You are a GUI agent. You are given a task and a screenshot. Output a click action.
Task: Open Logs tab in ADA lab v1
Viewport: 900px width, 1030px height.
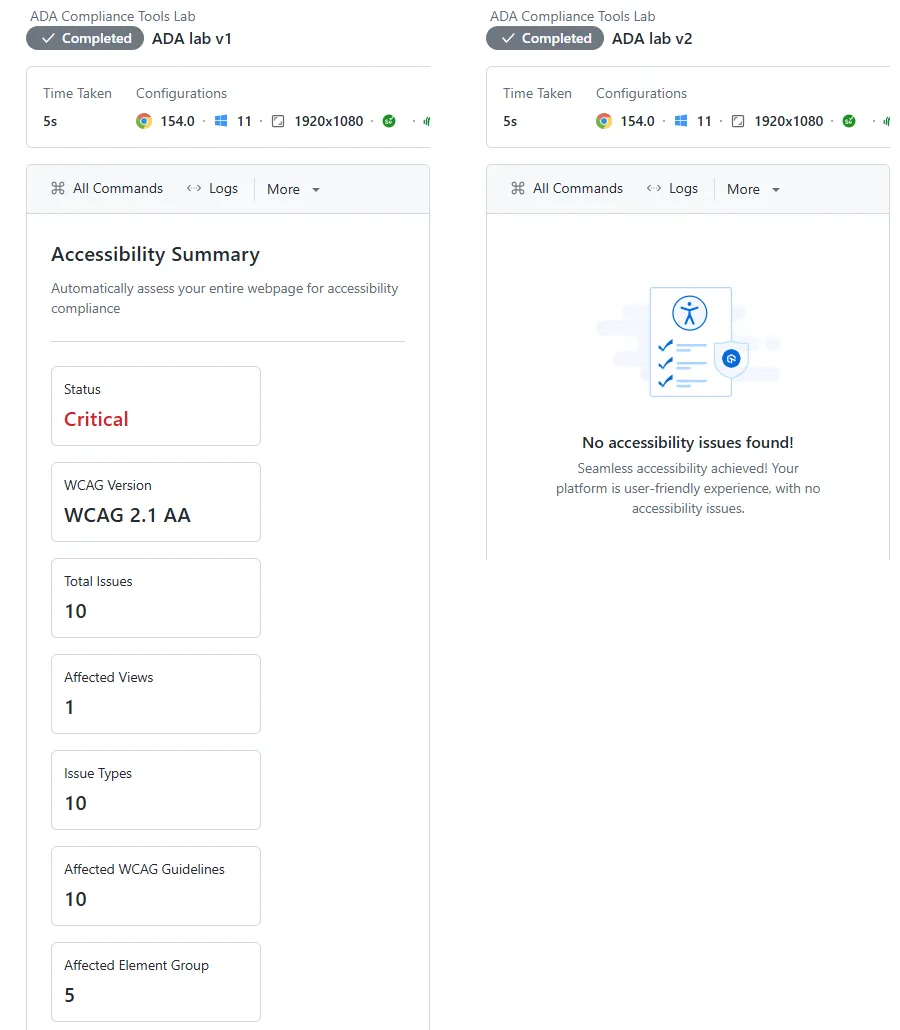(212, 189)
